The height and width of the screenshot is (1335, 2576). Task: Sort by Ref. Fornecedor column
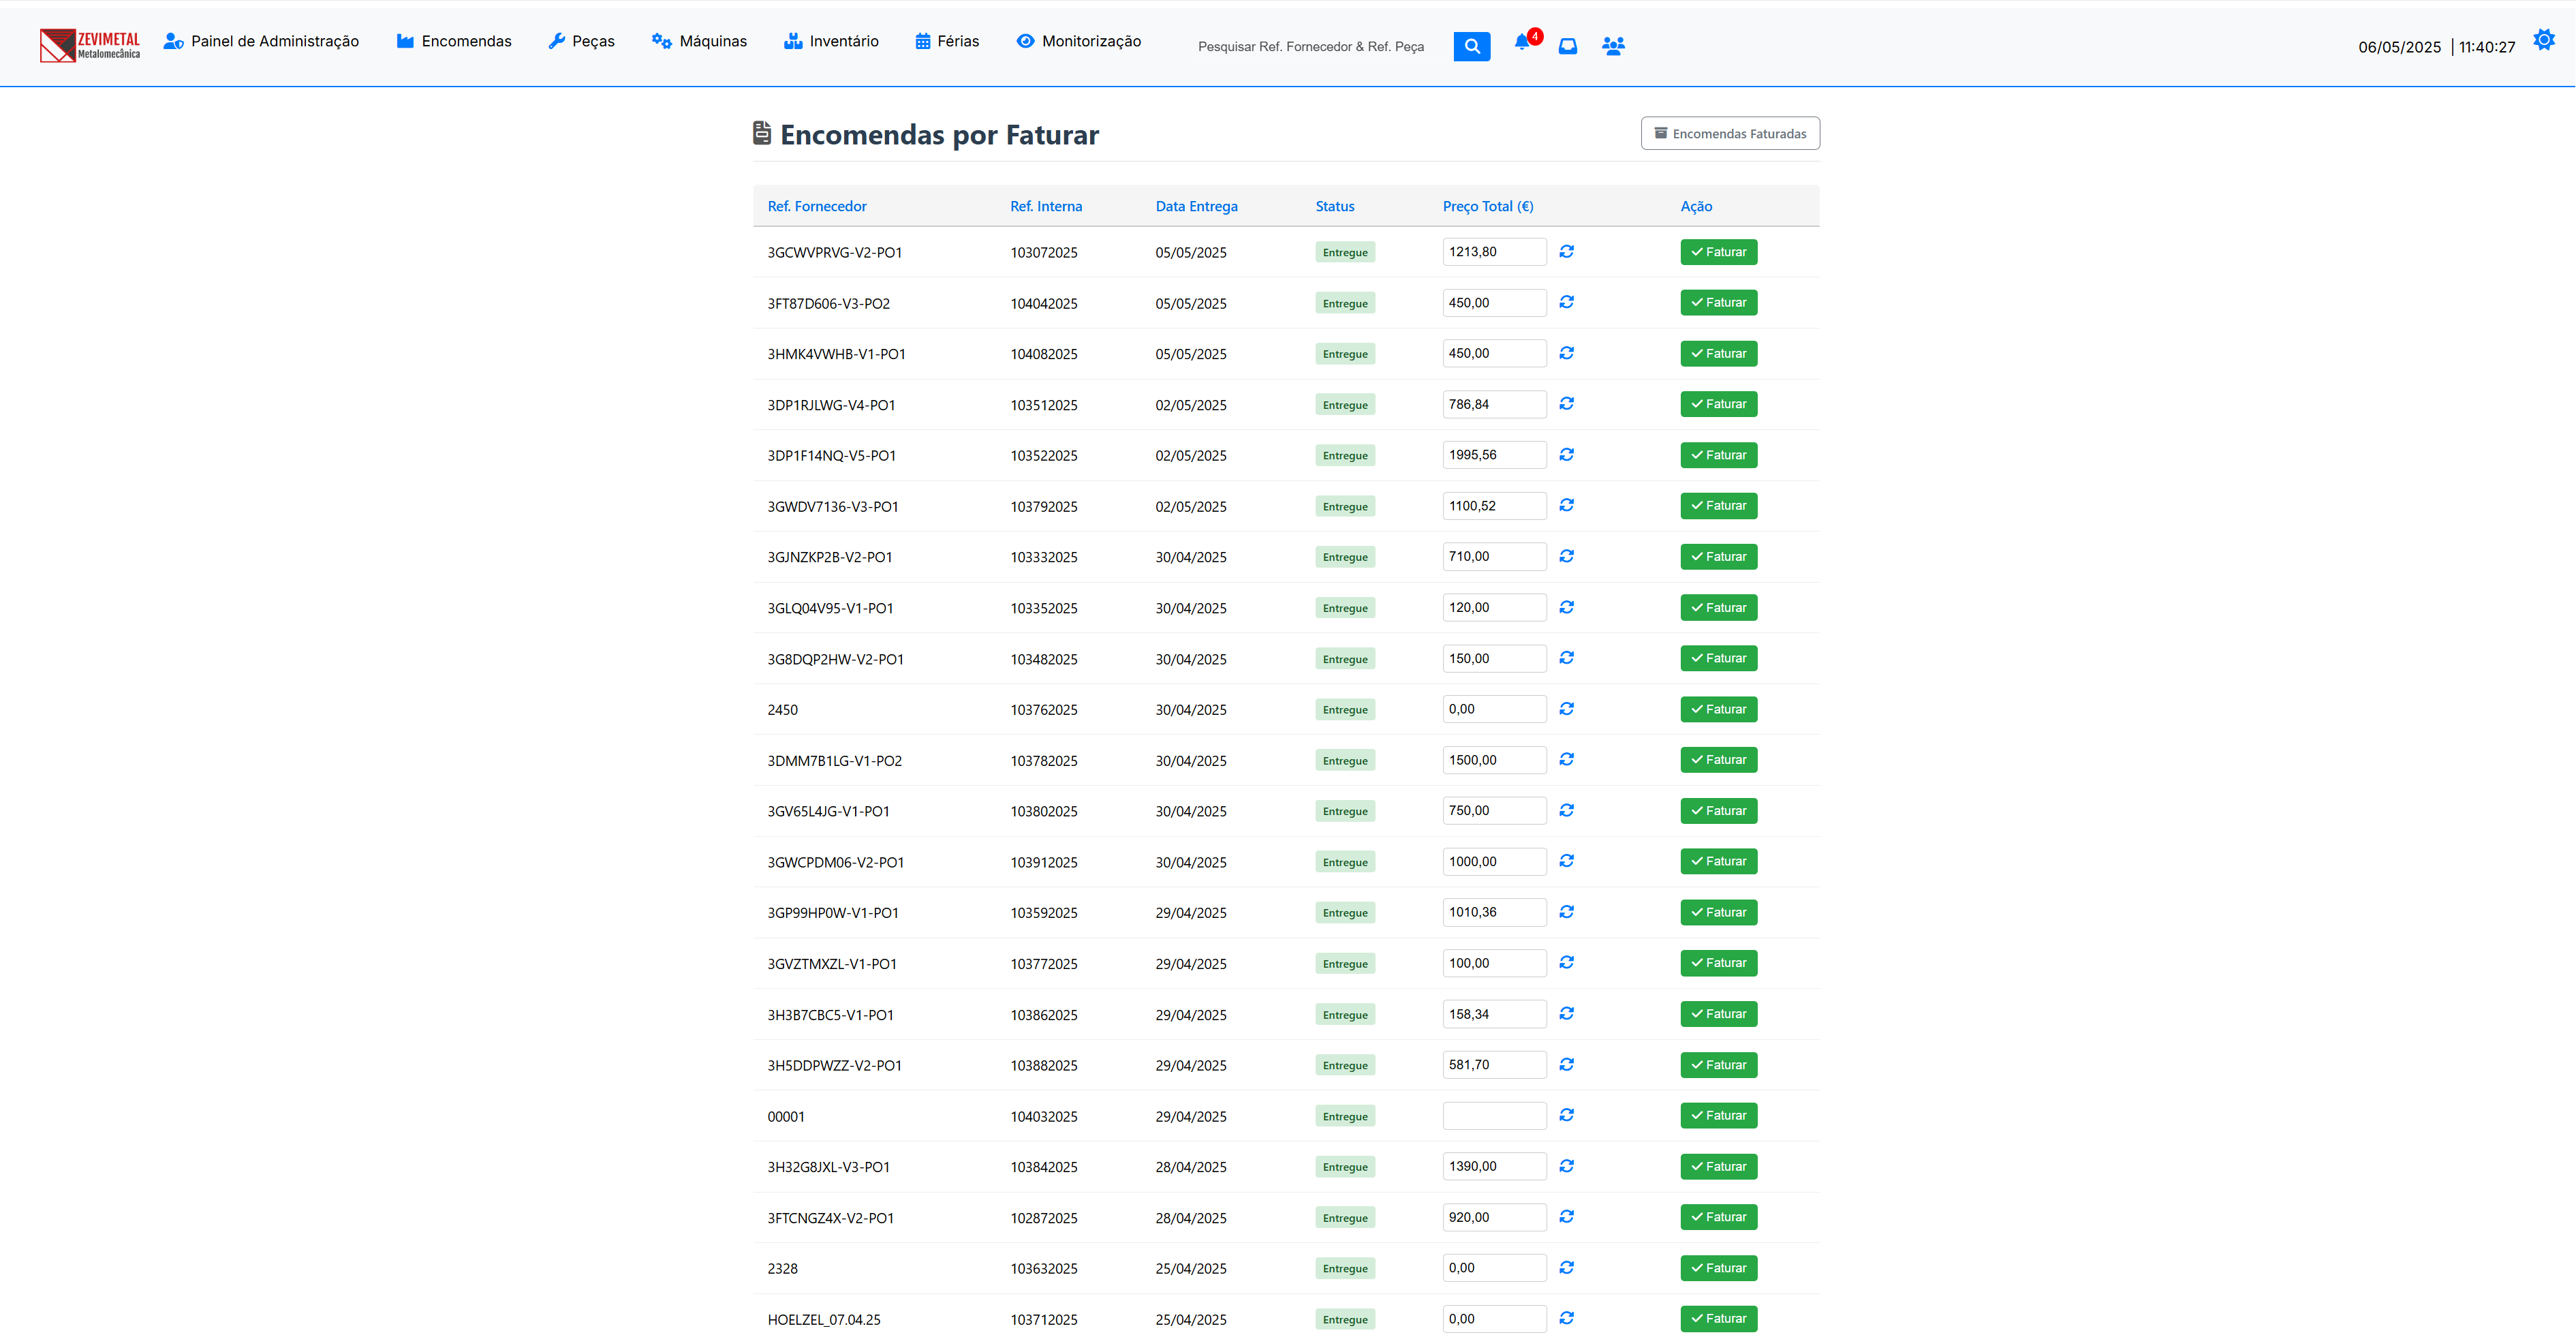817,206
